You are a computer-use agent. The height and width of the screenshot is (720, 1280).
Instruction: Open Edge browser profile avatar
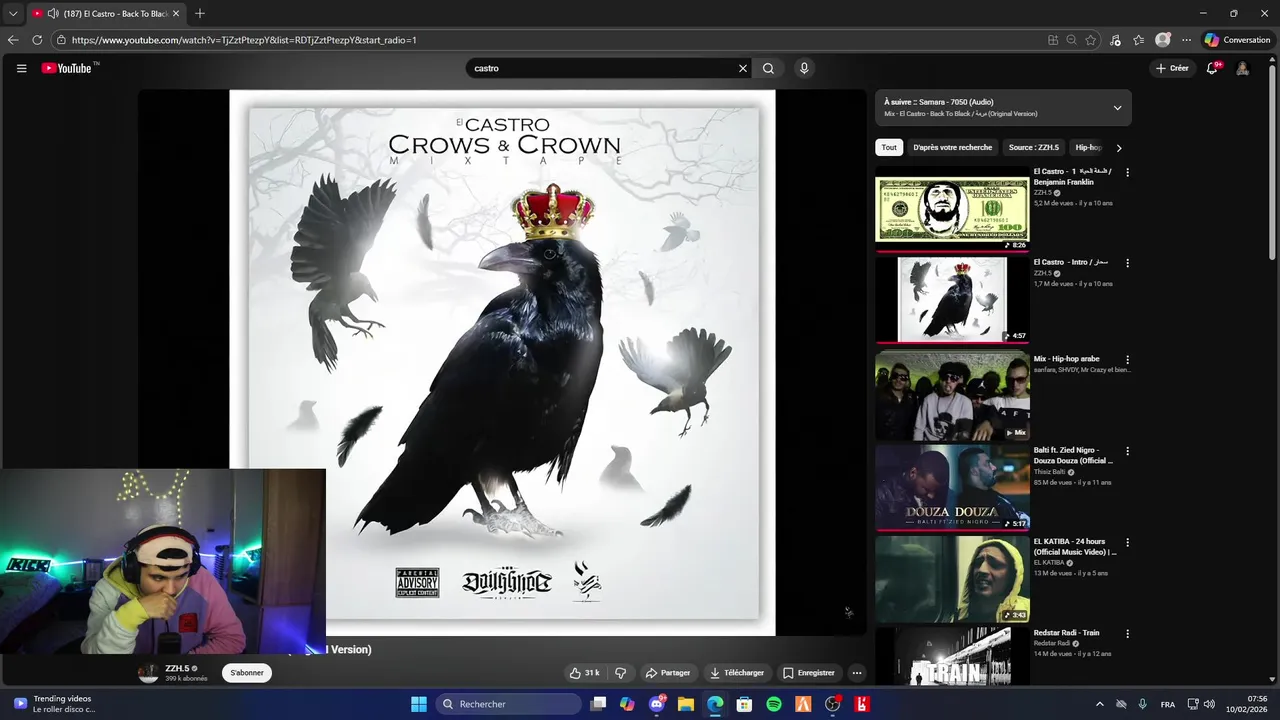[x=1162, y=40]
